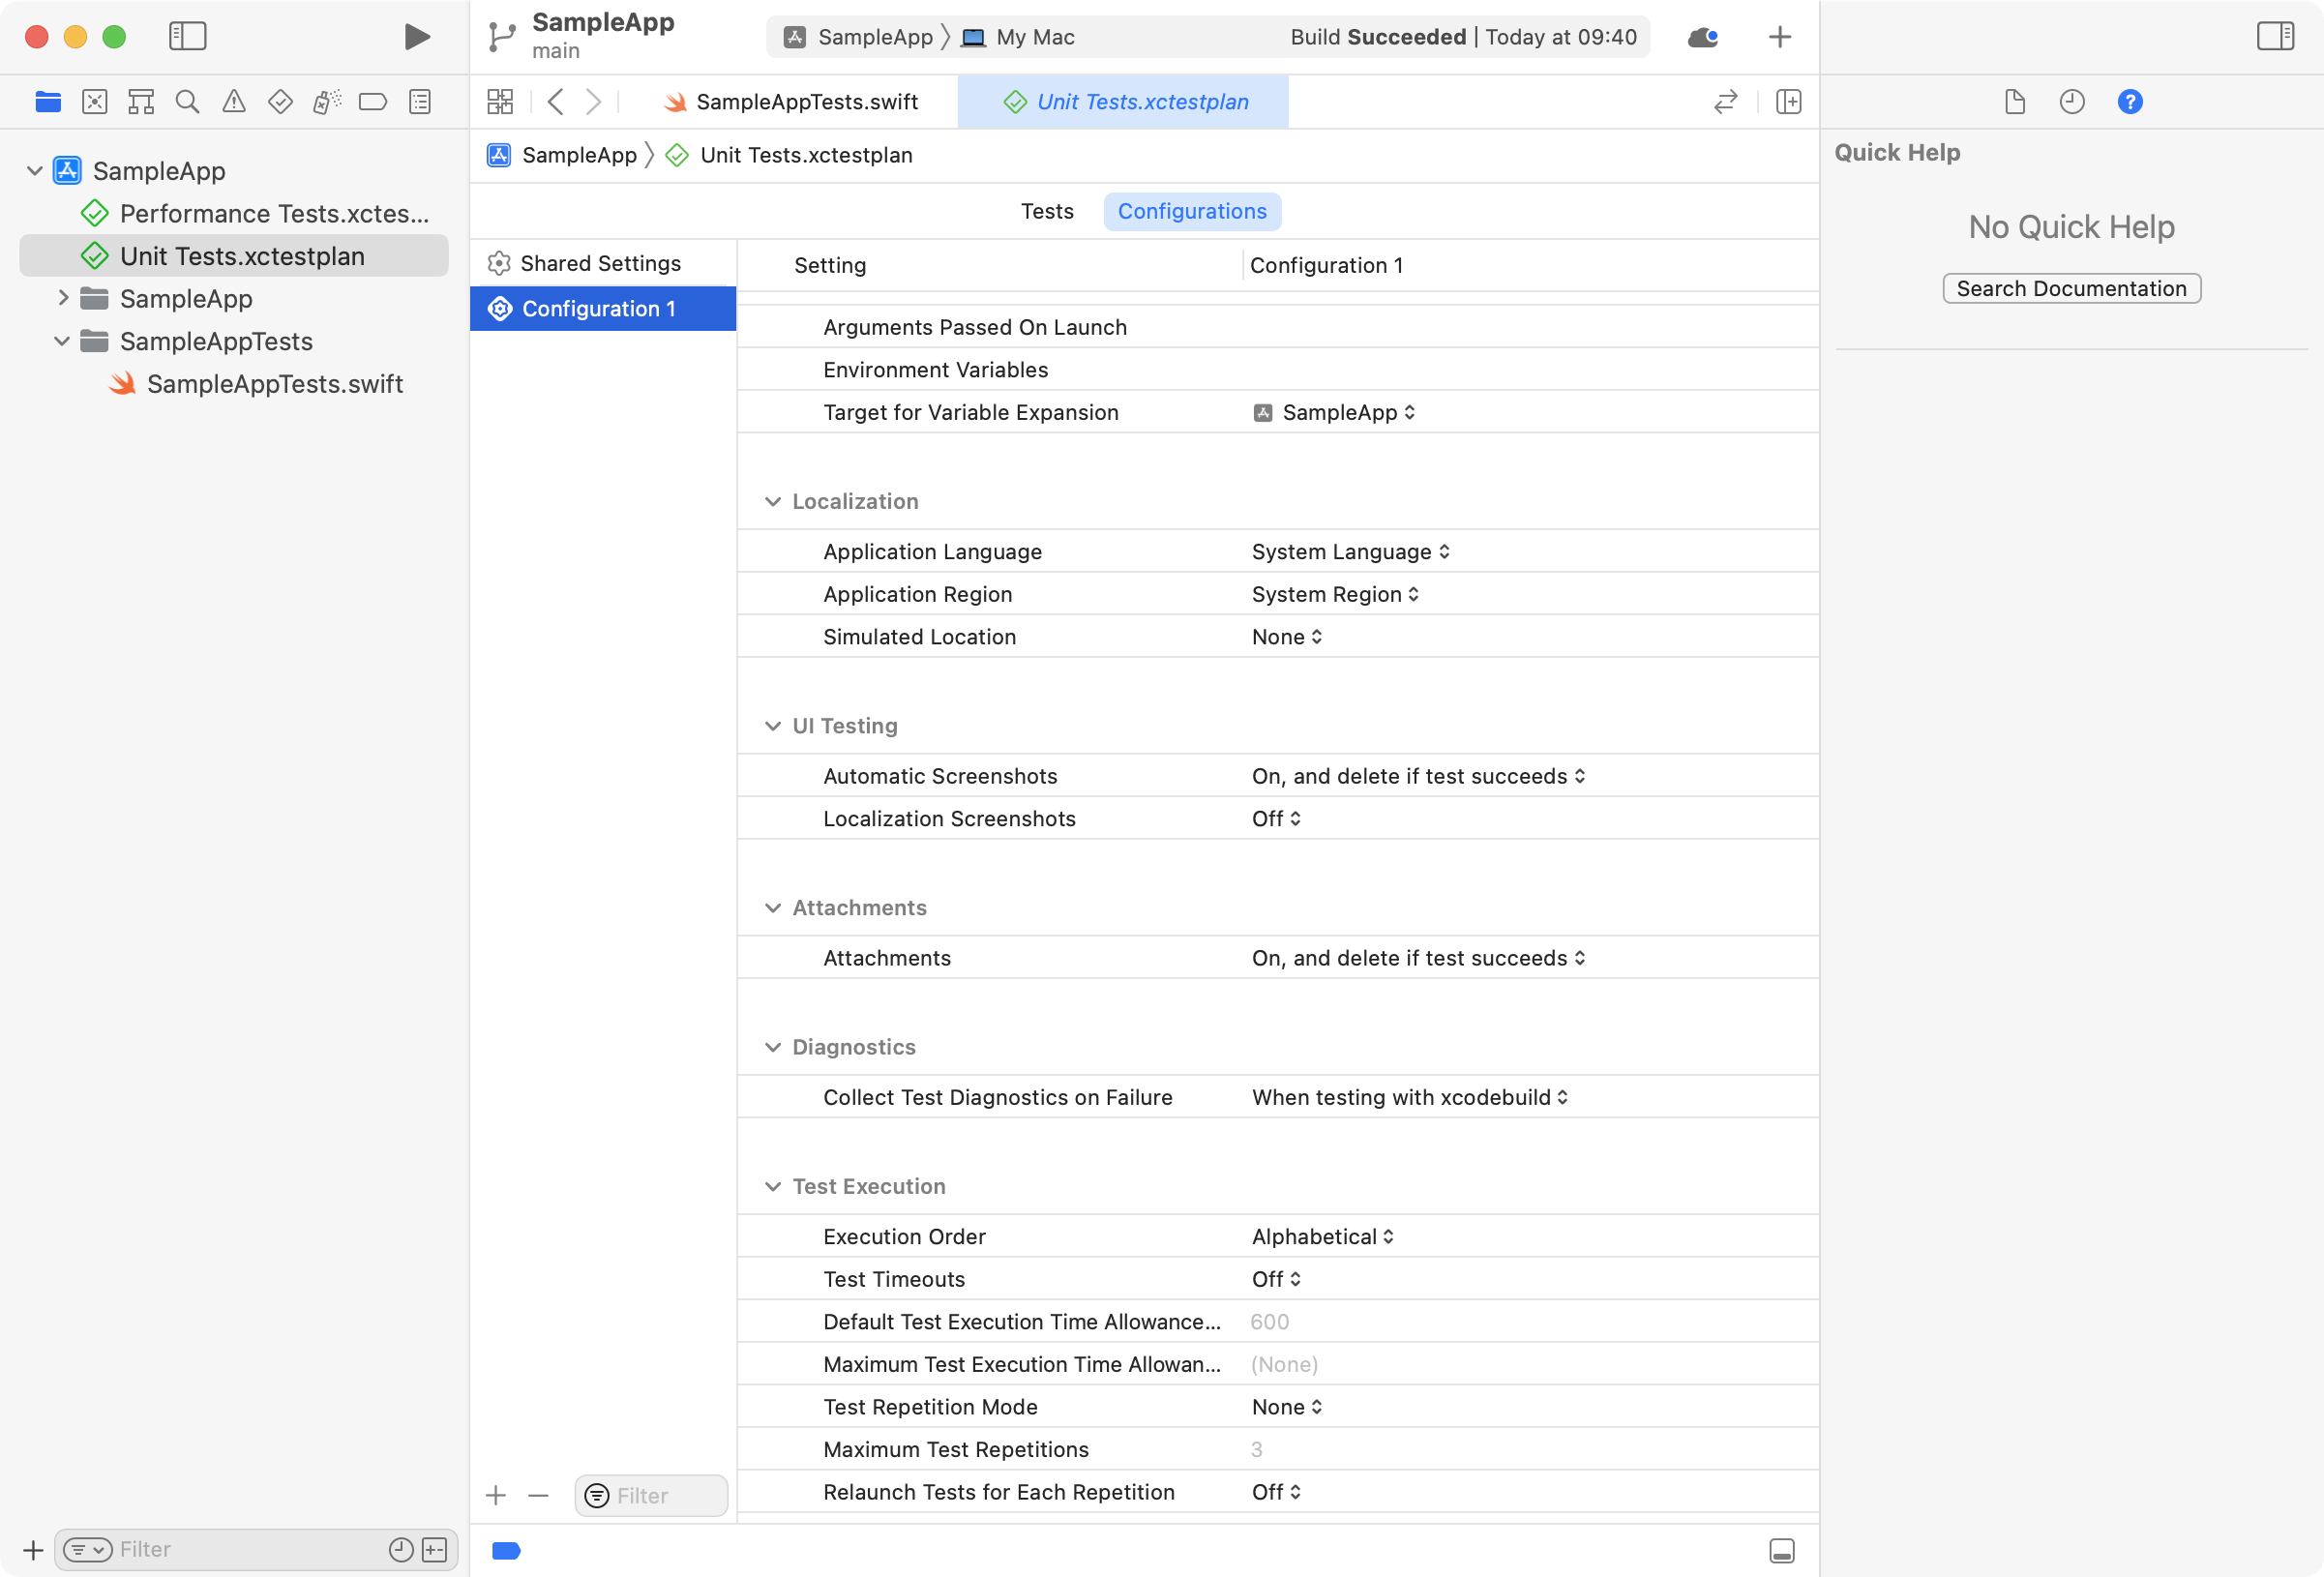Collapse the Localization section
This screenshot has height=1577, width=2324.
coord(773,502)
